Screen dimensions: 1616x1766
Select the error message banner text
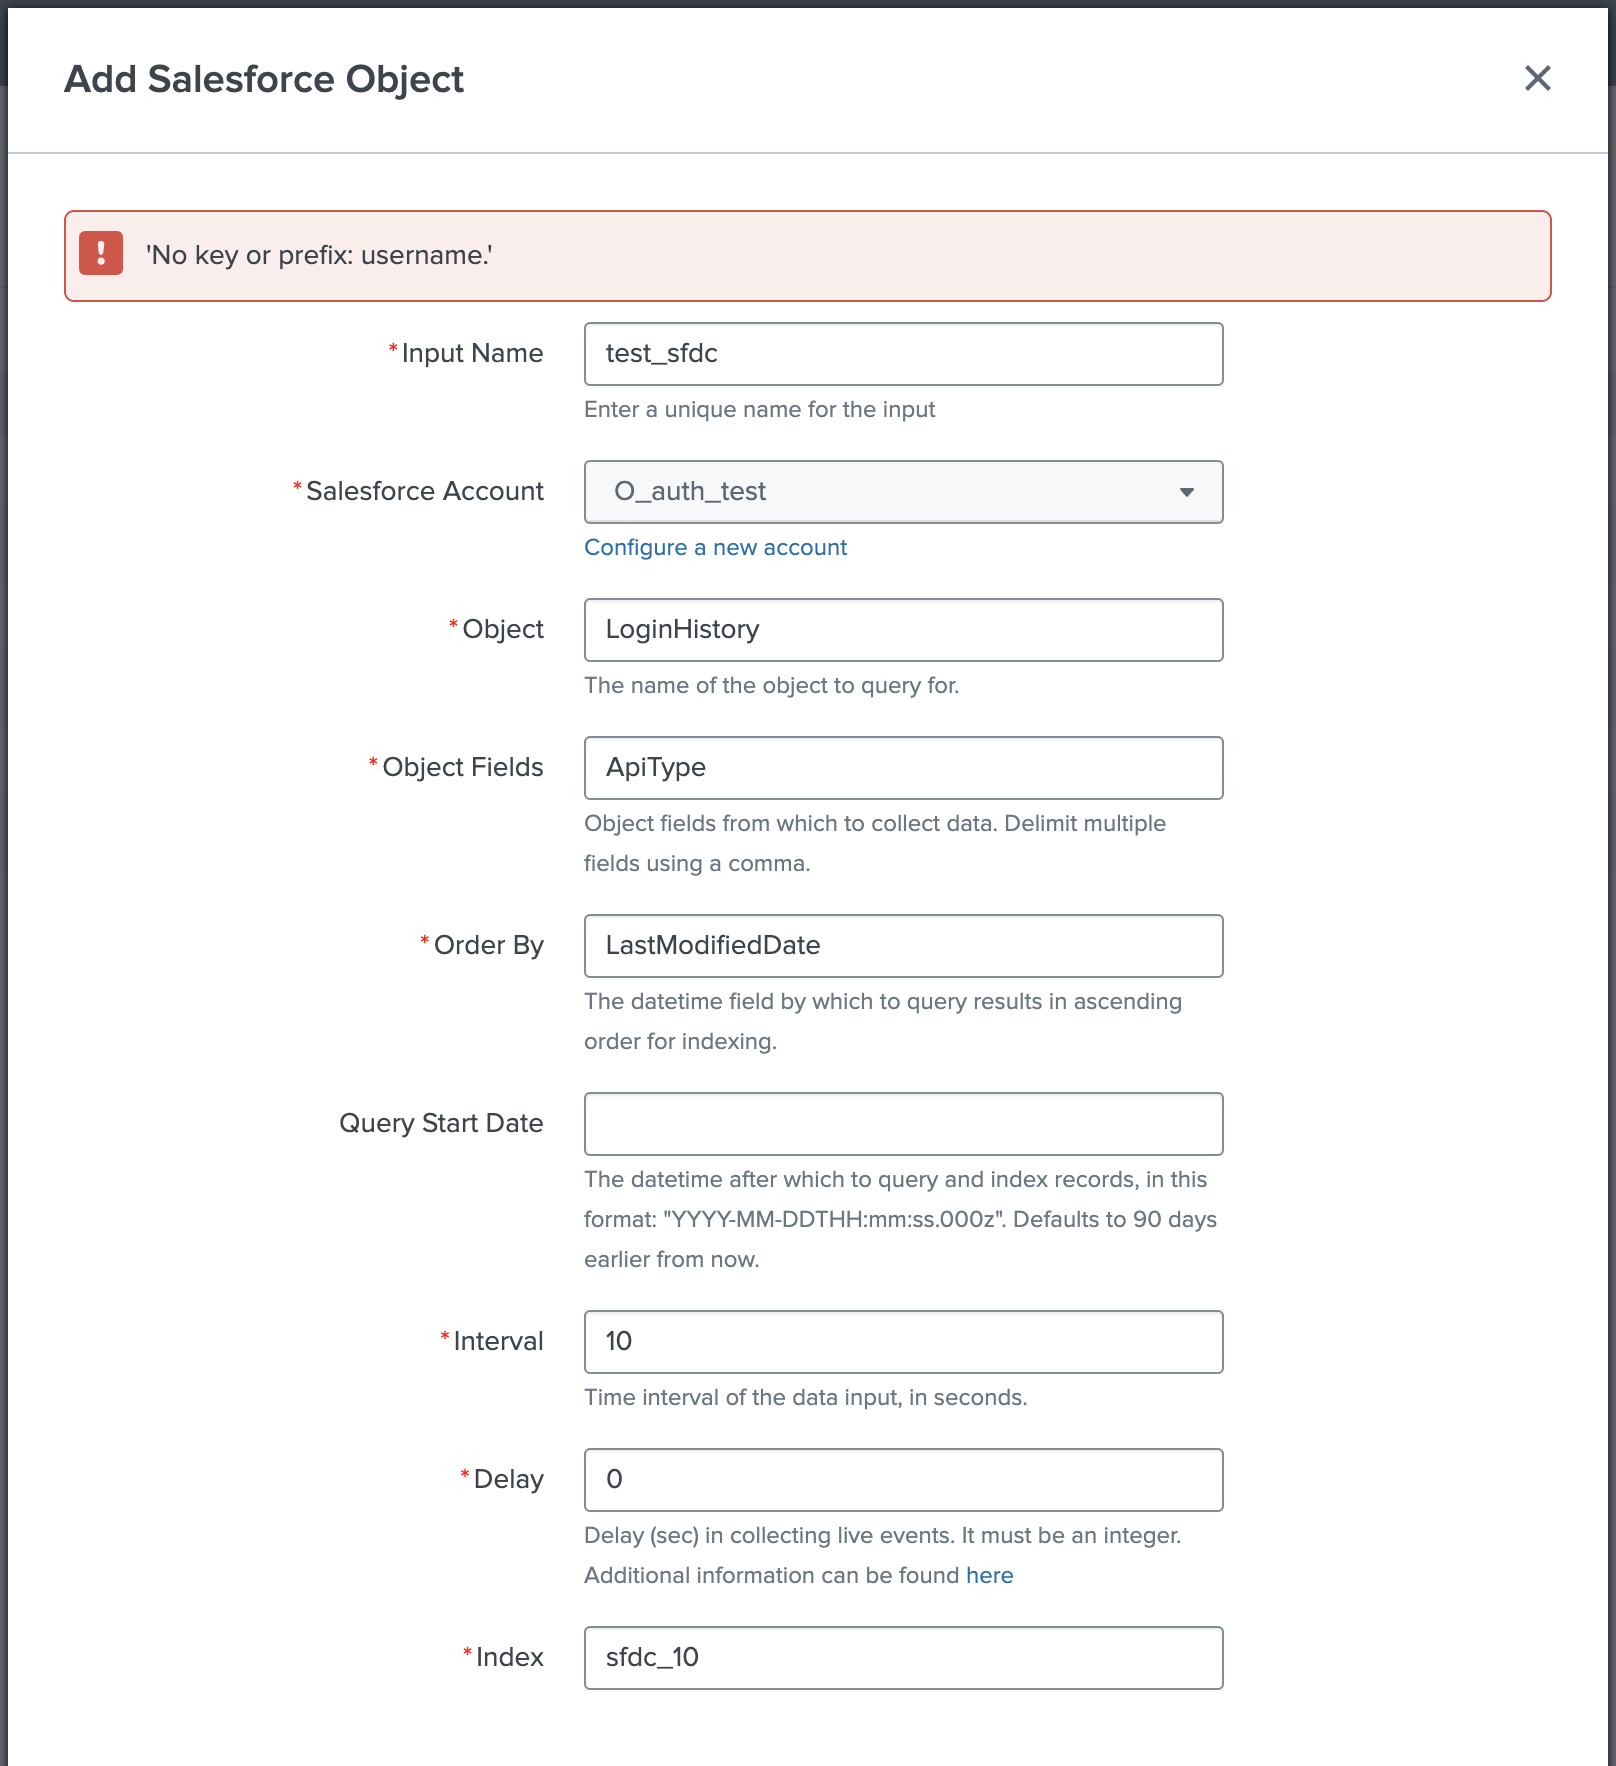click(x=320, y=255)
